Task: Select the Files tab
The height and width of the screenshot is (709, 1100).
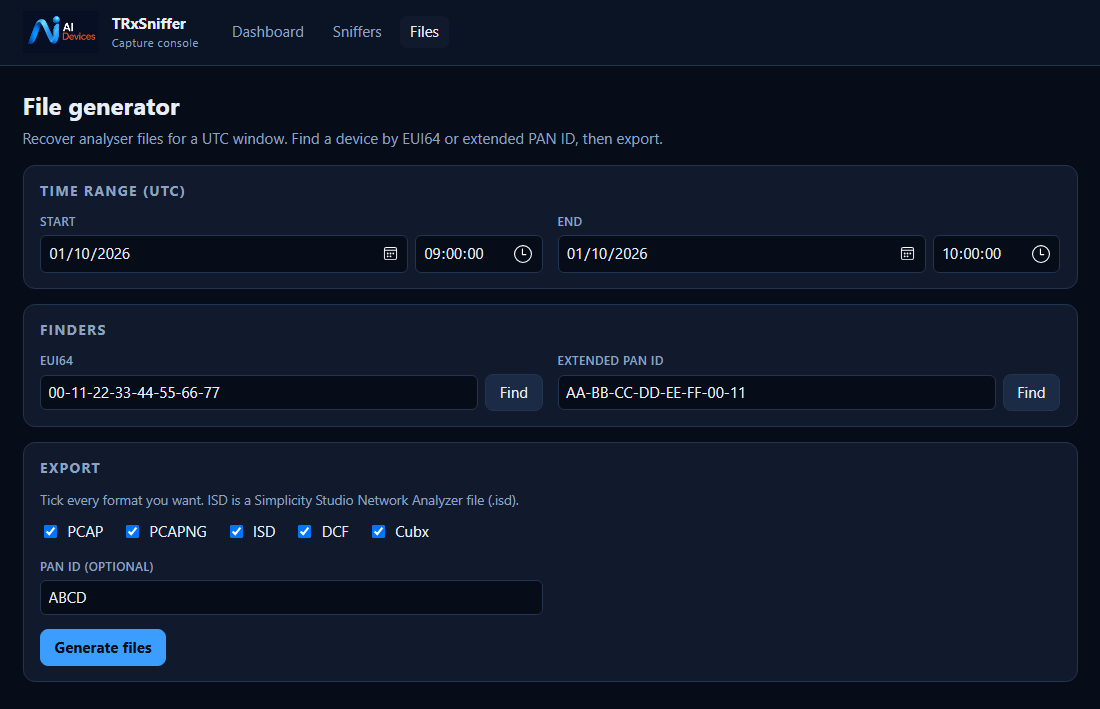Action: click(x=424, y=32)
